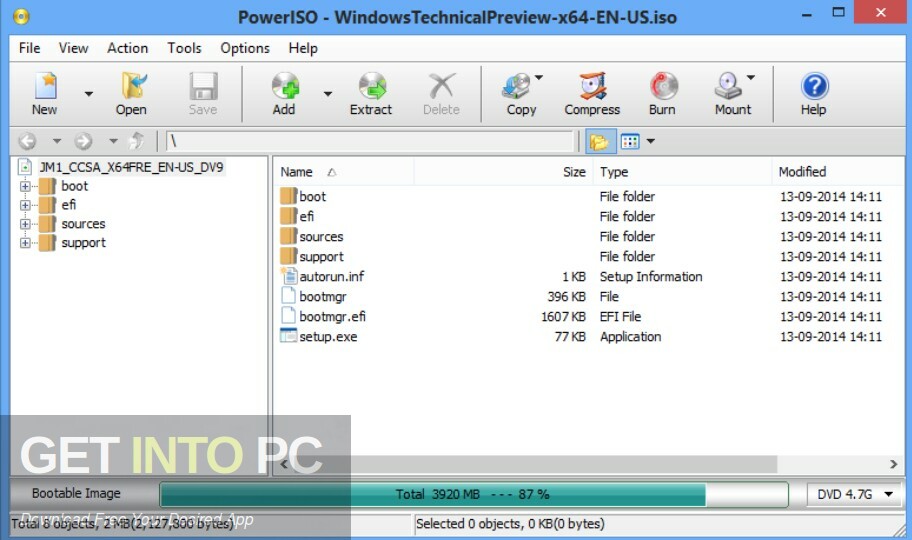Click the 396 KB size cell

point(566,296)
